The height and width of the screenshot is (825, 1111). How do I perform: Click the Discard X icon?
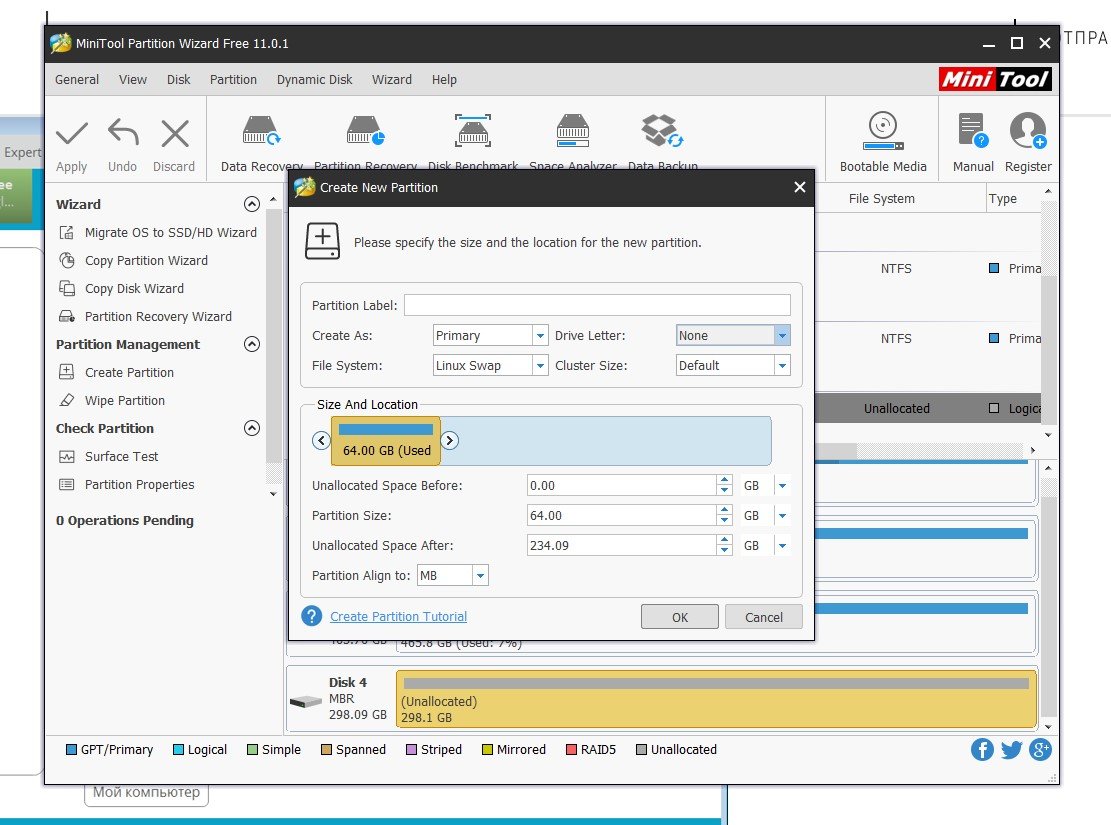pyautogui.click(x=174, y=134)
